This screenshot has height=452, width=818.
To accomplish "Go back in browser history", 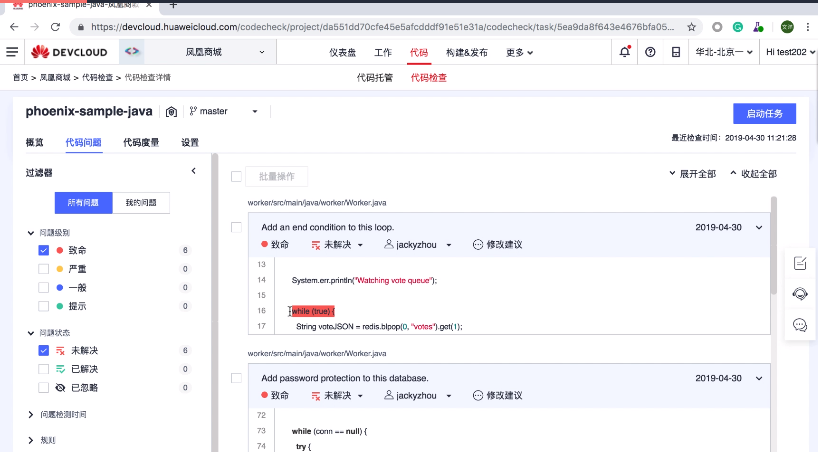I will coord(14,27).
